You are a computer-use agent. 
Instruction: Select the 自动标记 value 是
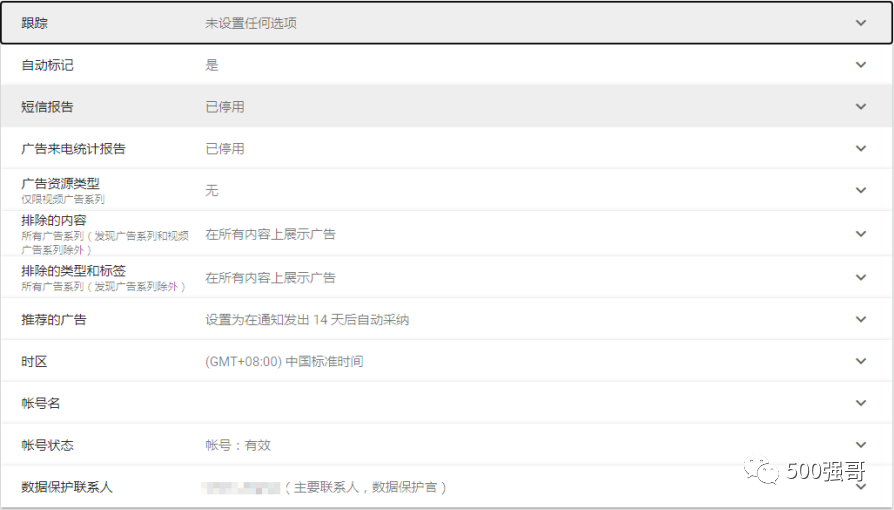[x=212, y=65]
